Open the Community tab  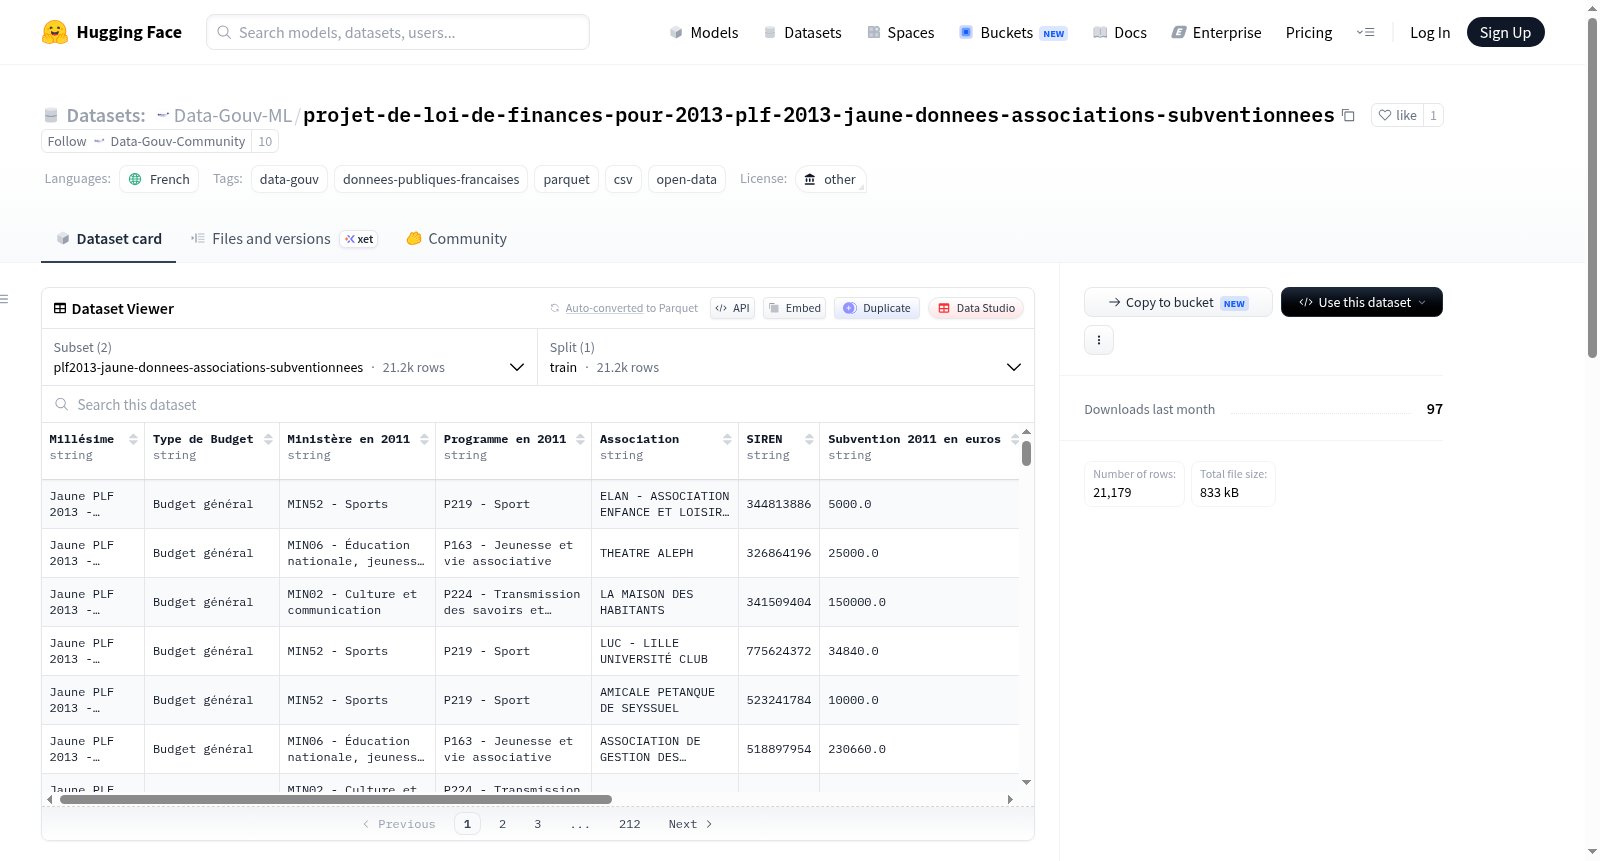457,239
